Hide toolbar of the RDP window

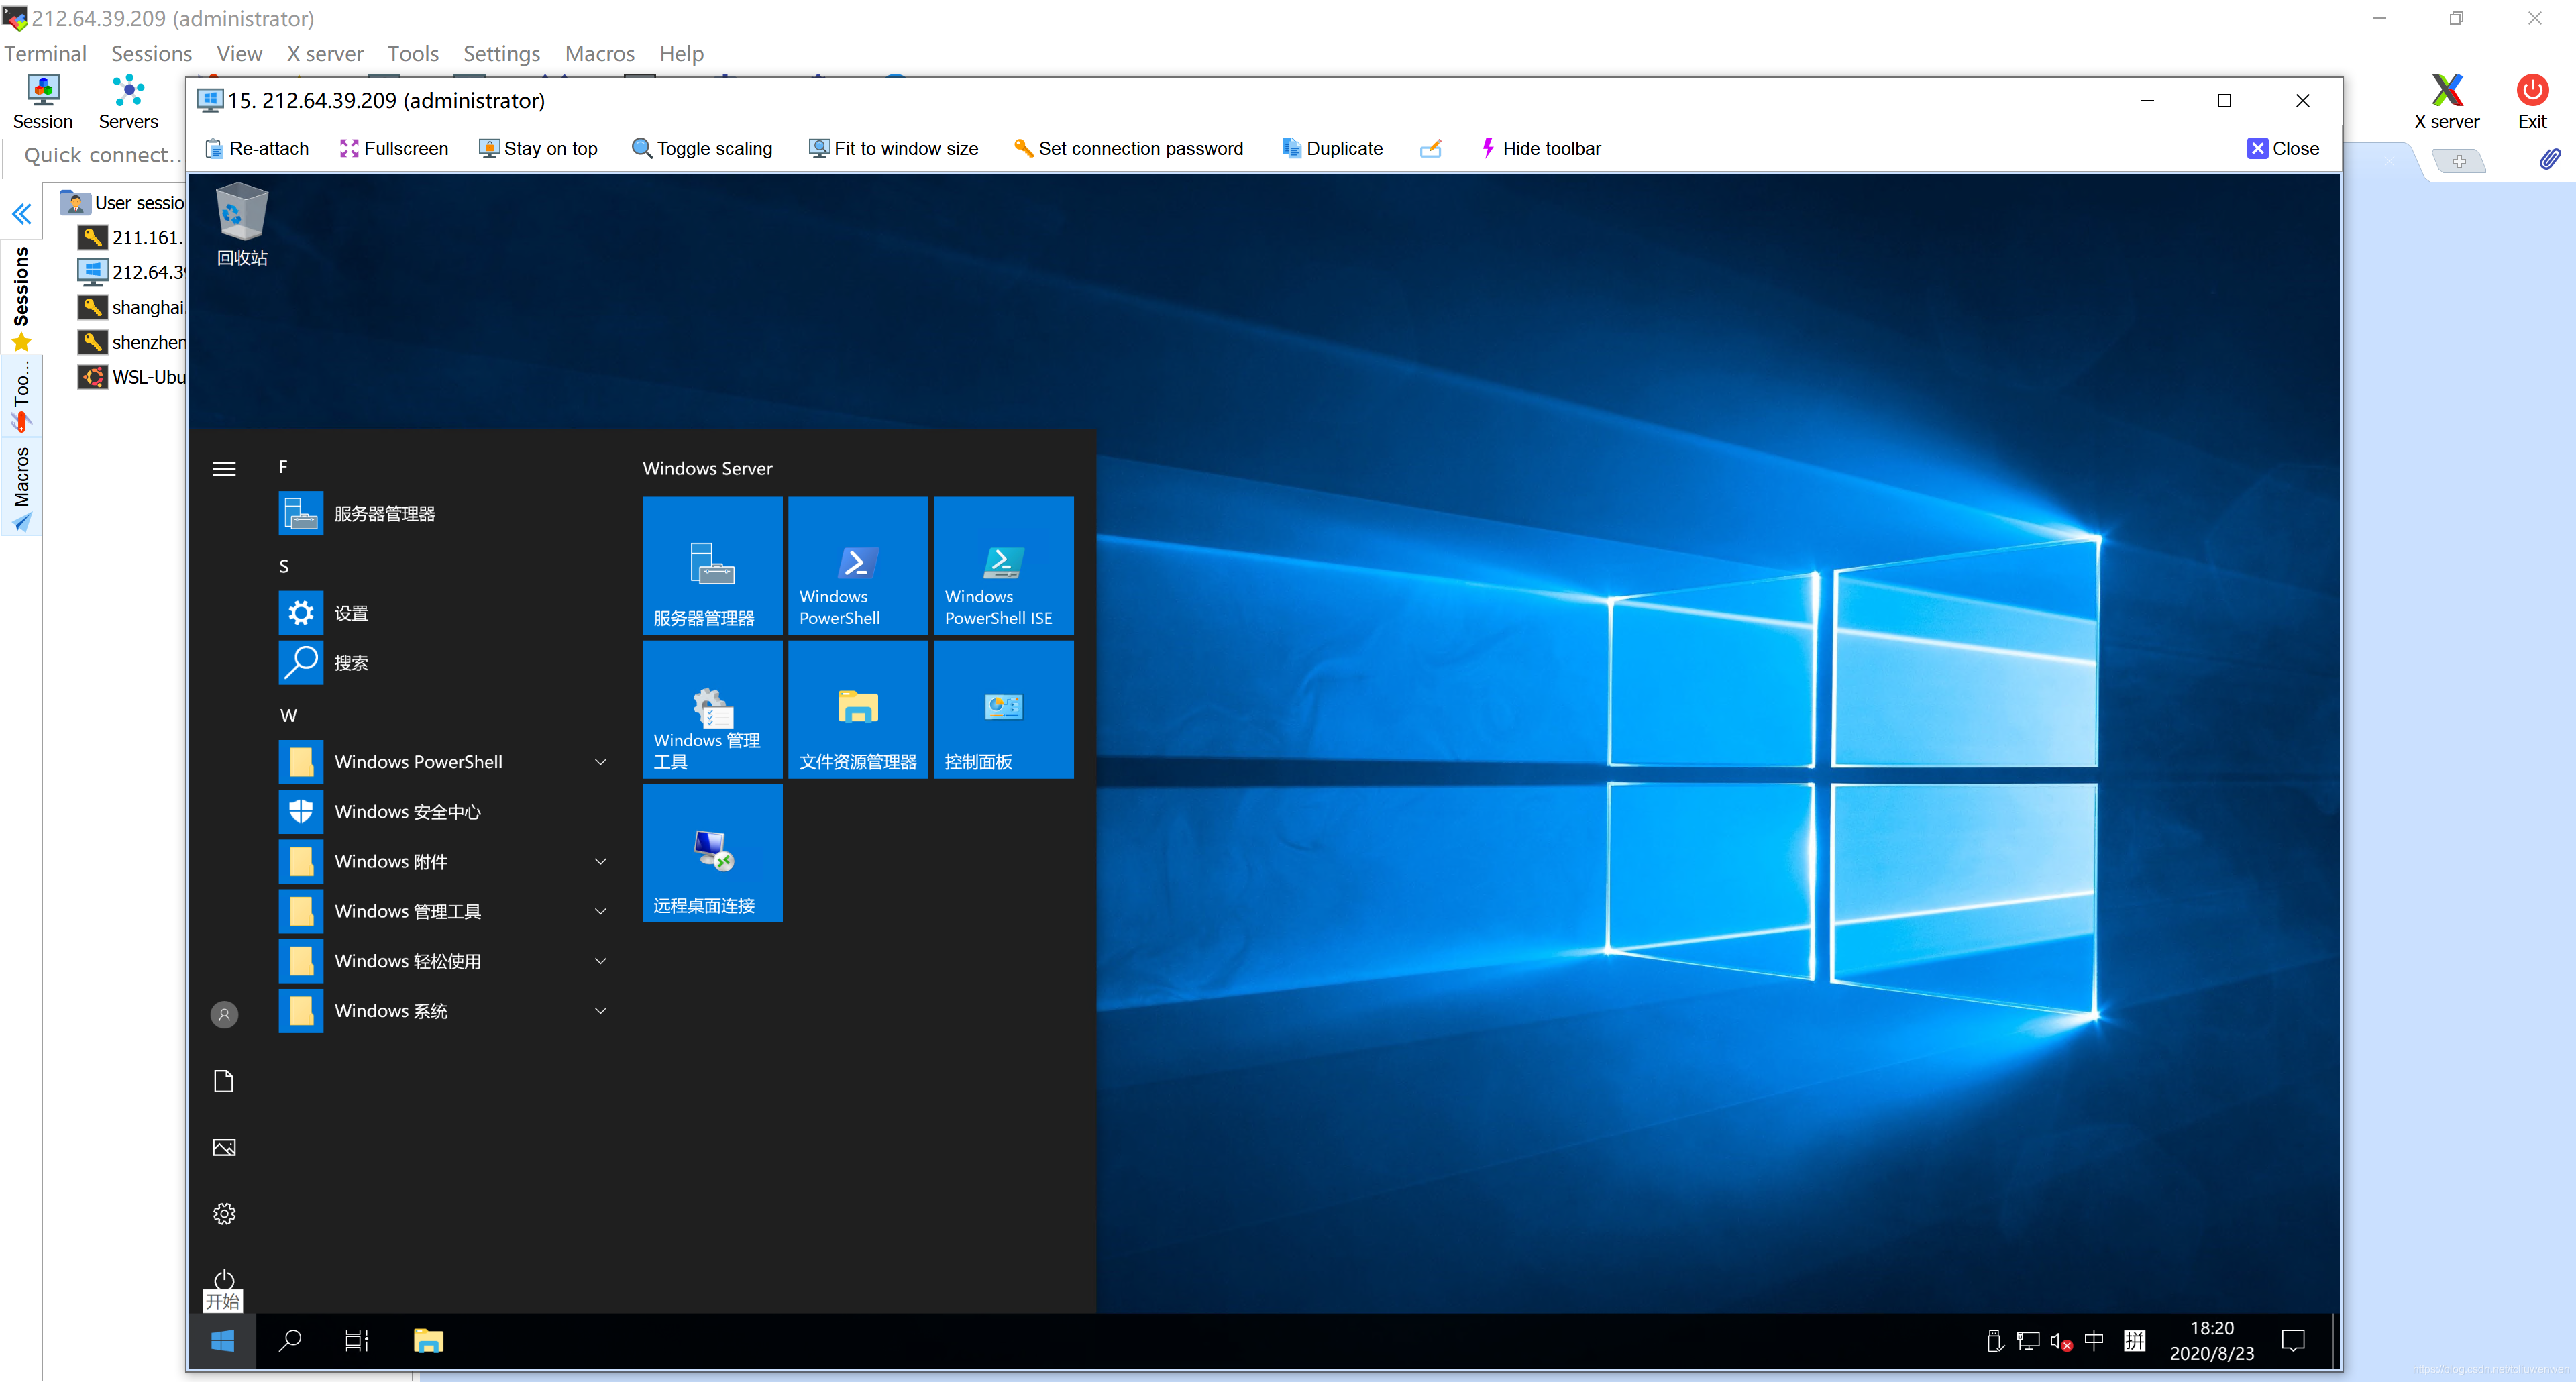point(1541,148)
